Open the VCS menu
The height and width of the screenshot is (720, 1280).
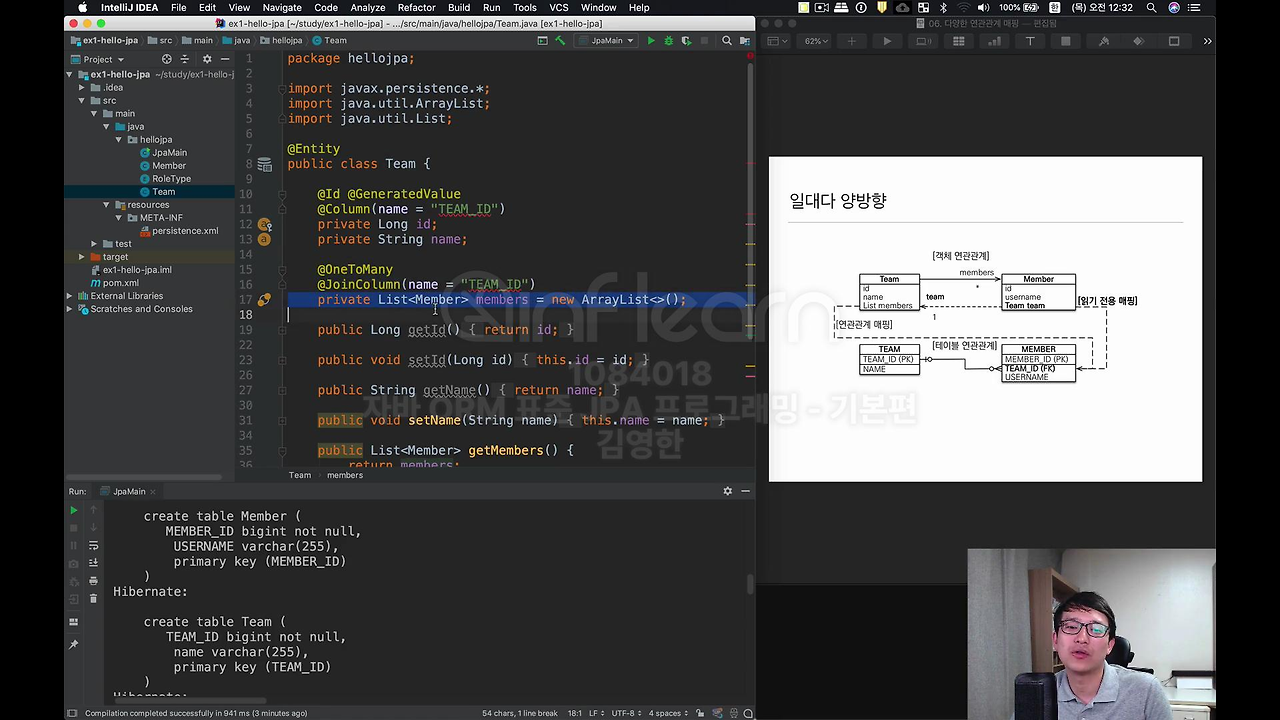coord(559,7)
